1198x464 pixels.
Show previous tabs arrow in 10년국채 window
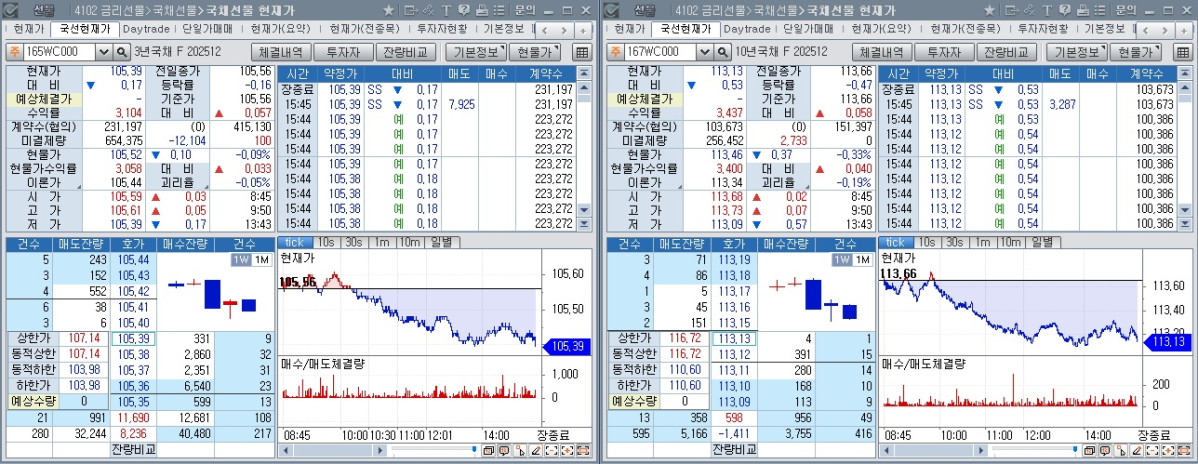point(1147,31)
